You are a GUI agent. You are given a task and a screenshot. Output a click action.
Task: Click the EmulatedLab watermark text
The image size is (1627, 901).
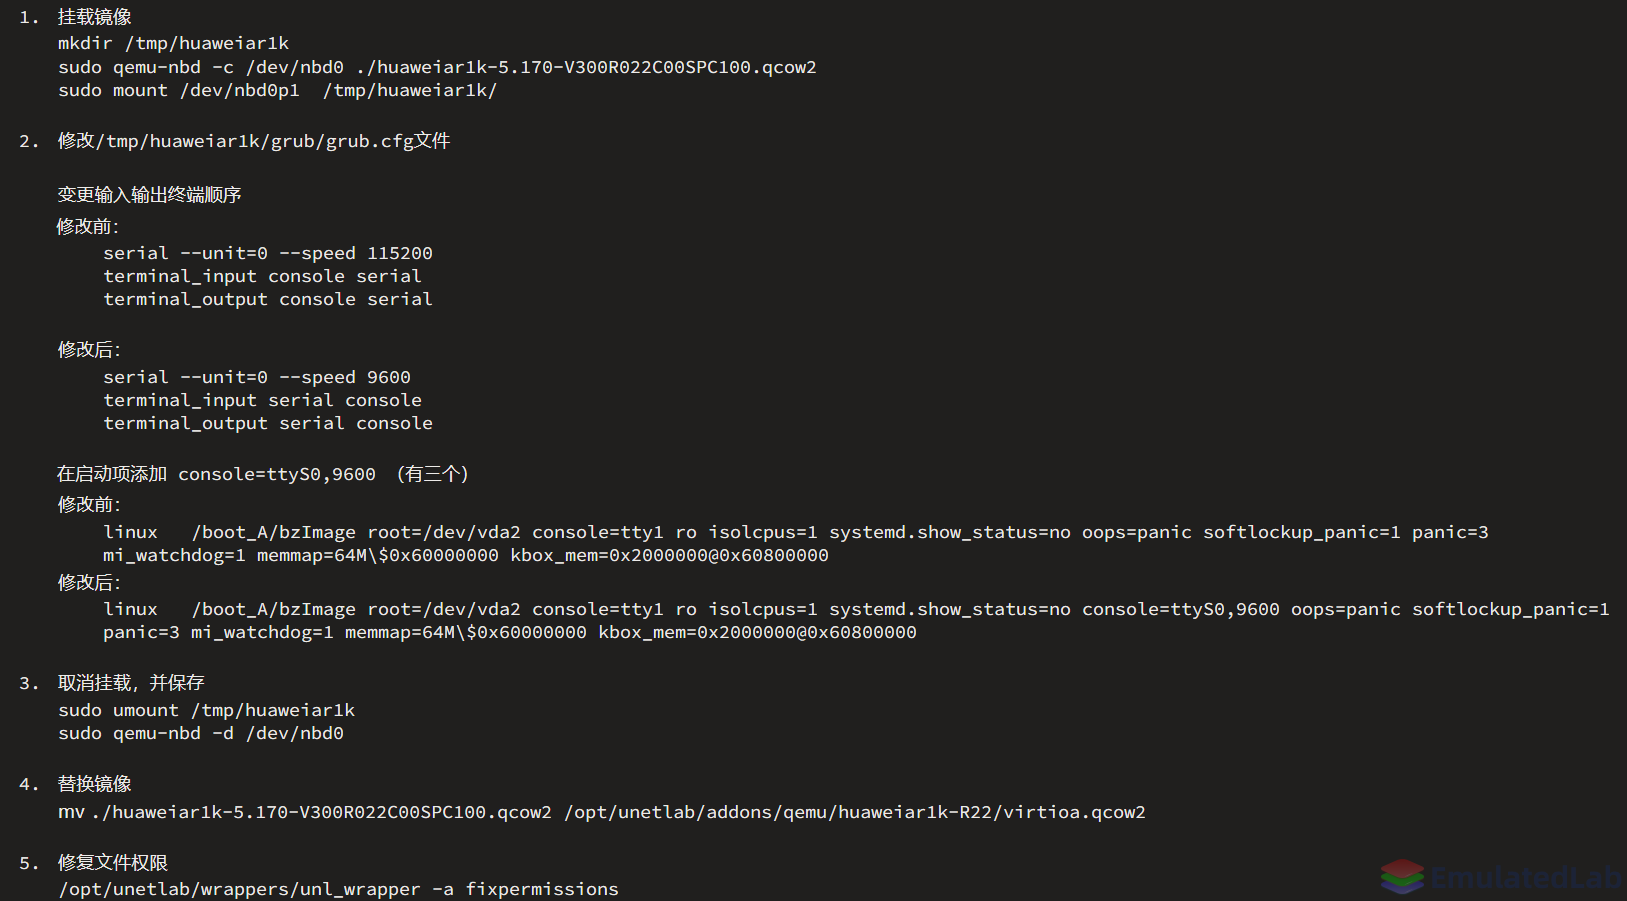point(1526,878)
